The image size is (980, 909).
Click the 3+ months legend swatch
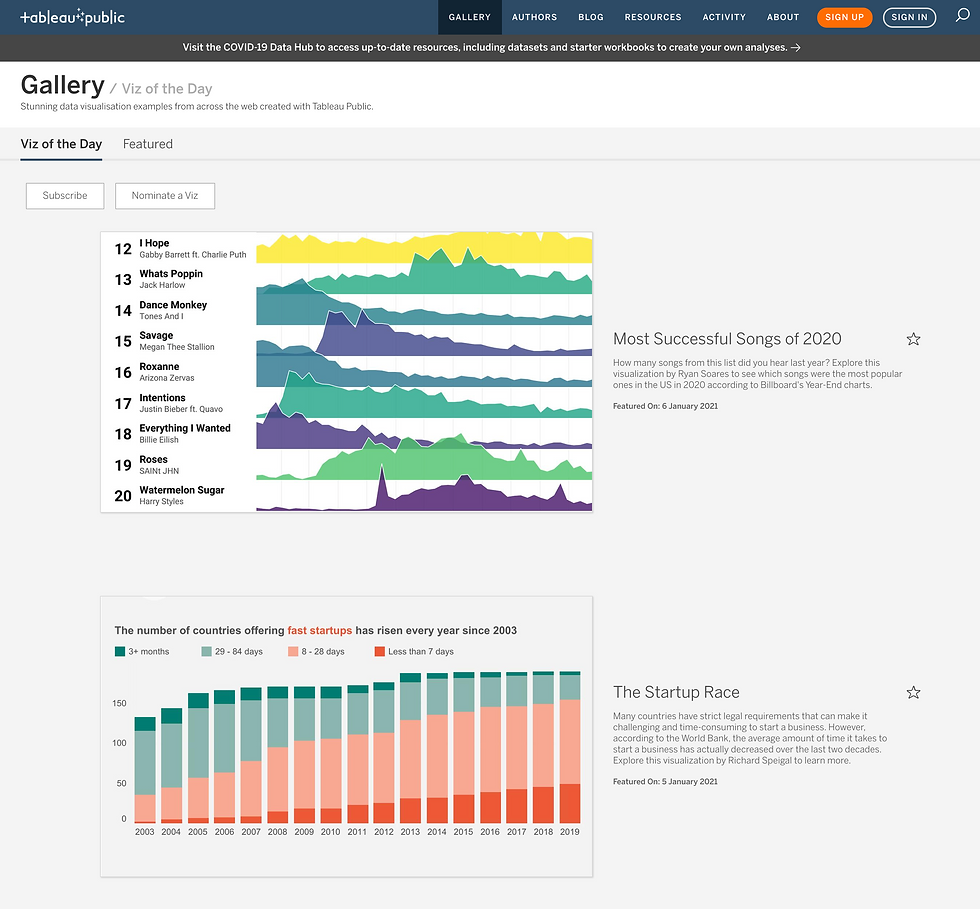pyautogui.click(x=120, y=651)
